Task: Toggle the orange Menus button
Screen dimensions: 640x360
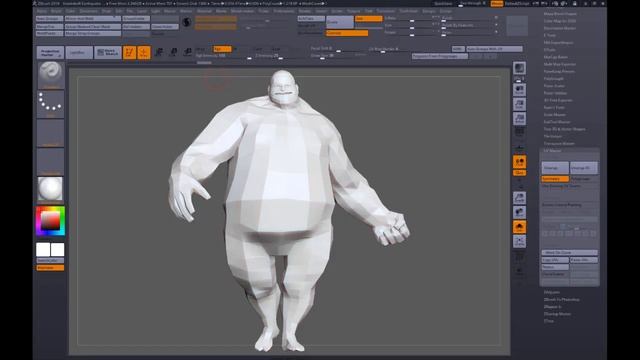Action: [x=497, y=4]
